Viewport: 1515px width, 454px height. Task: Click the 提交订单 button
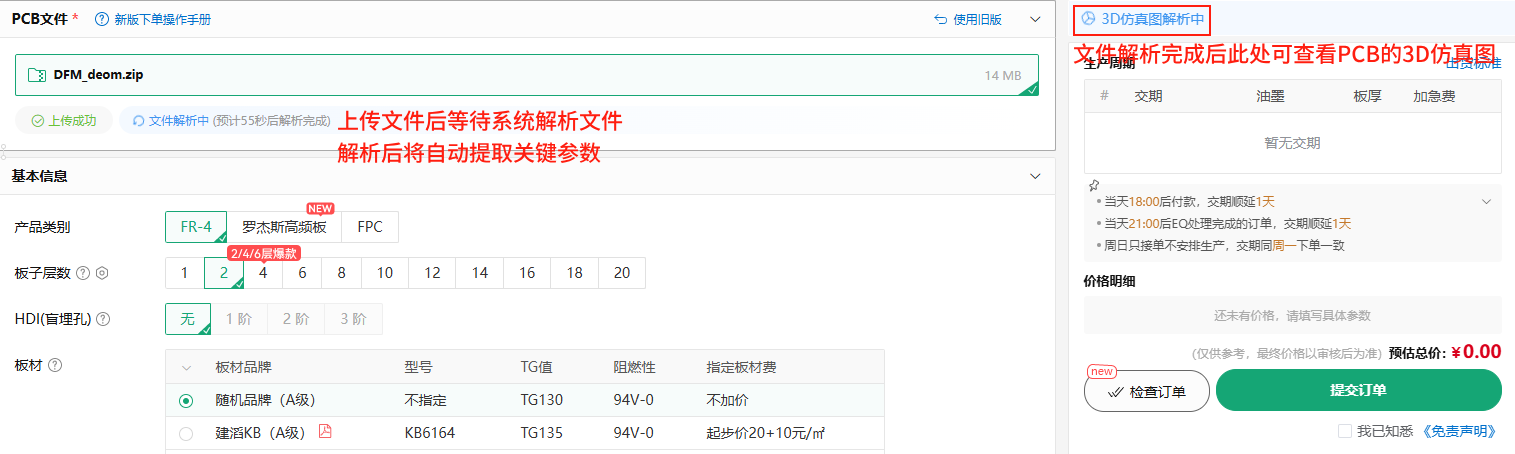1358,390
